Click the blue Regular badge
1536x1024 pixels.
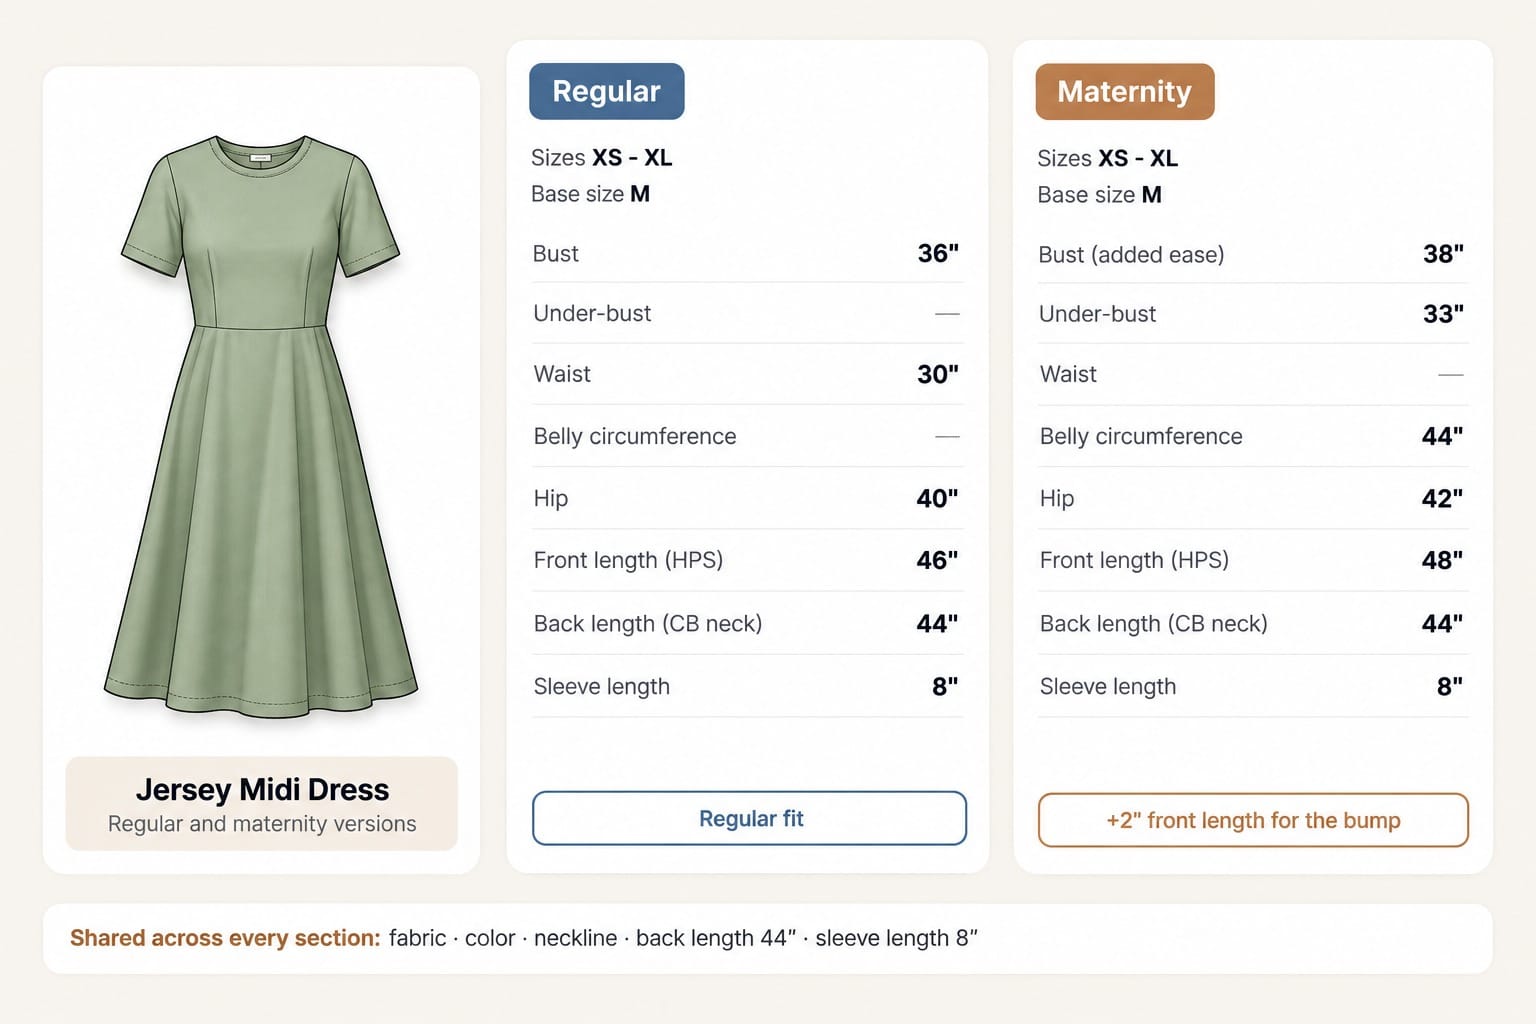pyautogui.click(x=607, y=91)
